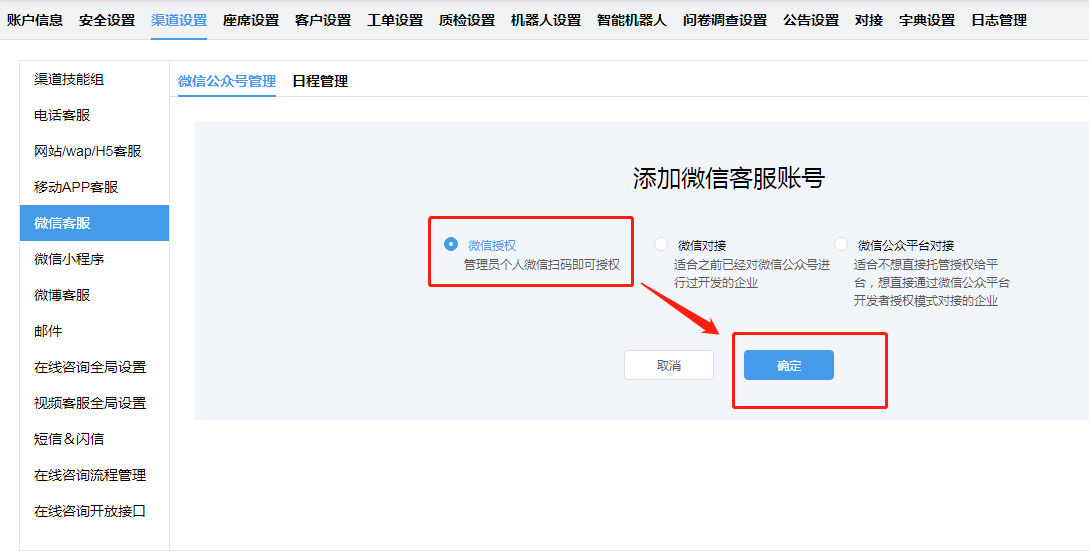Switch to the 微信公众号管理 tab
This screenshot has height=560, width=1089.
pyautogui.click(x=227, y=81)
